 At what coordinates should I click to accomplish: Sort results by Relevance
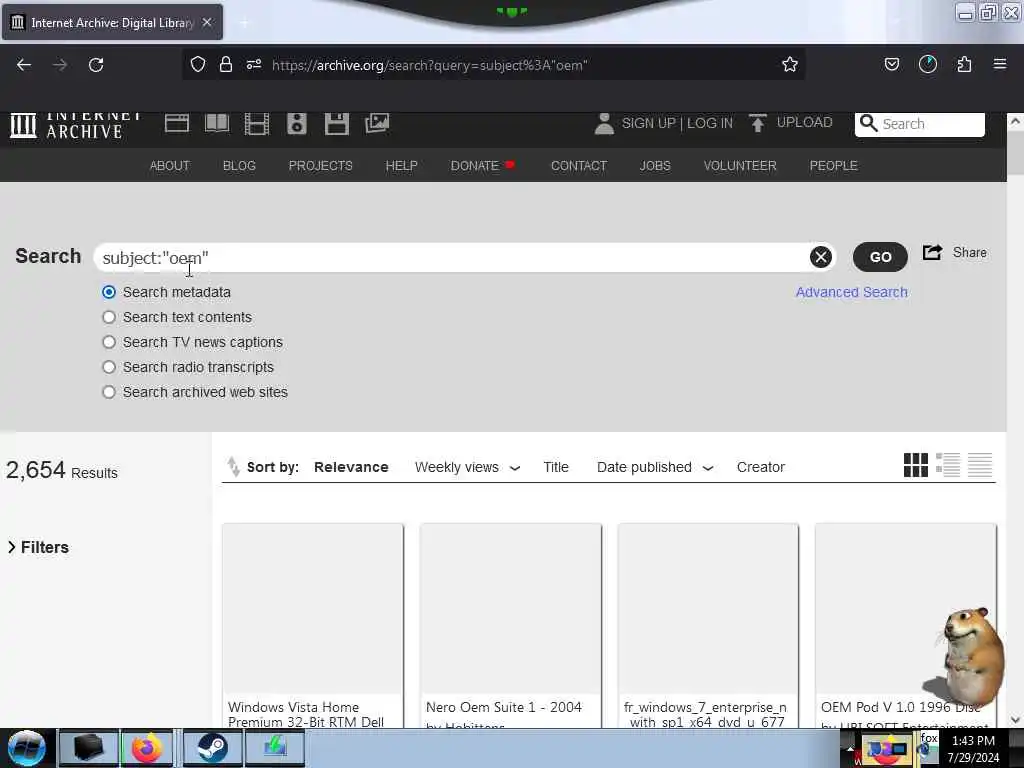(351, 467)
